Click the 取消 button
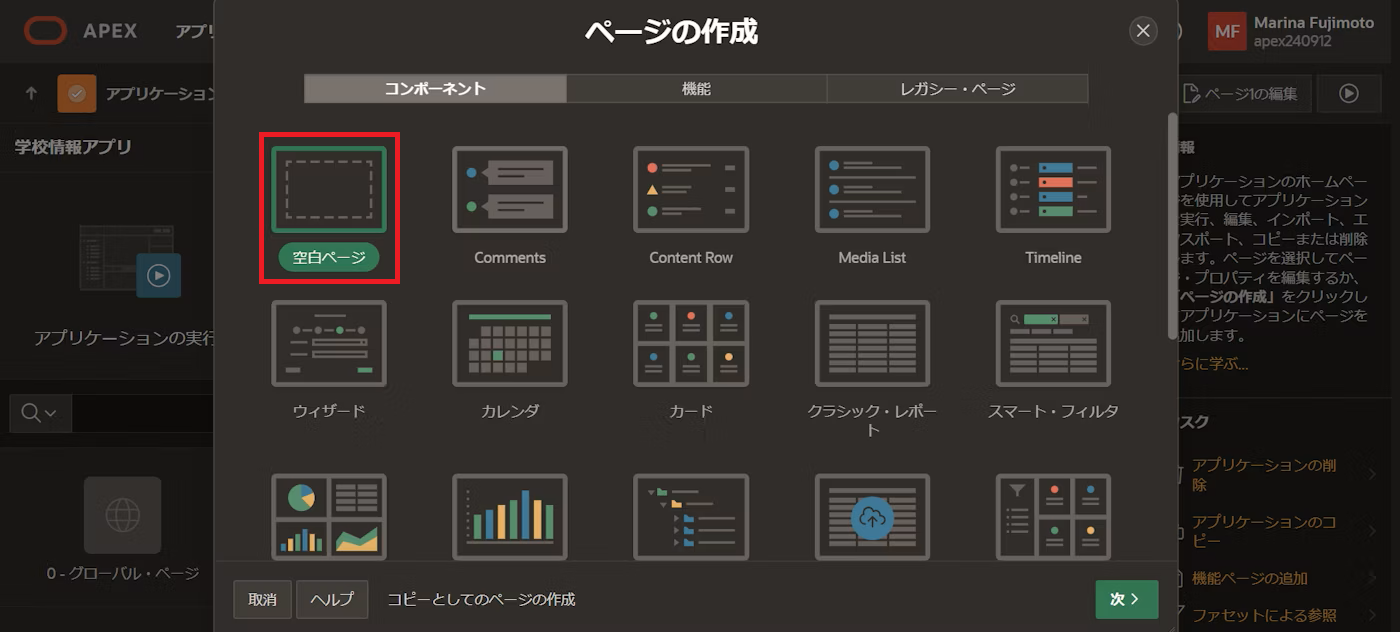 tap(262, 599)
